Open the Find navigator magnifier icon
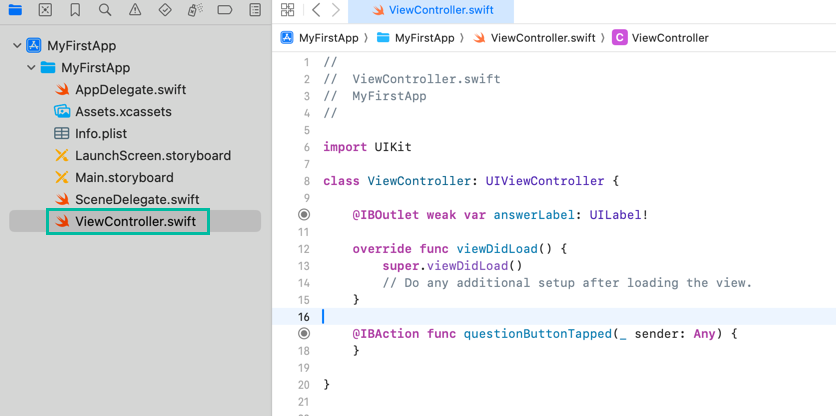Screen dimensions: 836x416 [x=105, y=10]
